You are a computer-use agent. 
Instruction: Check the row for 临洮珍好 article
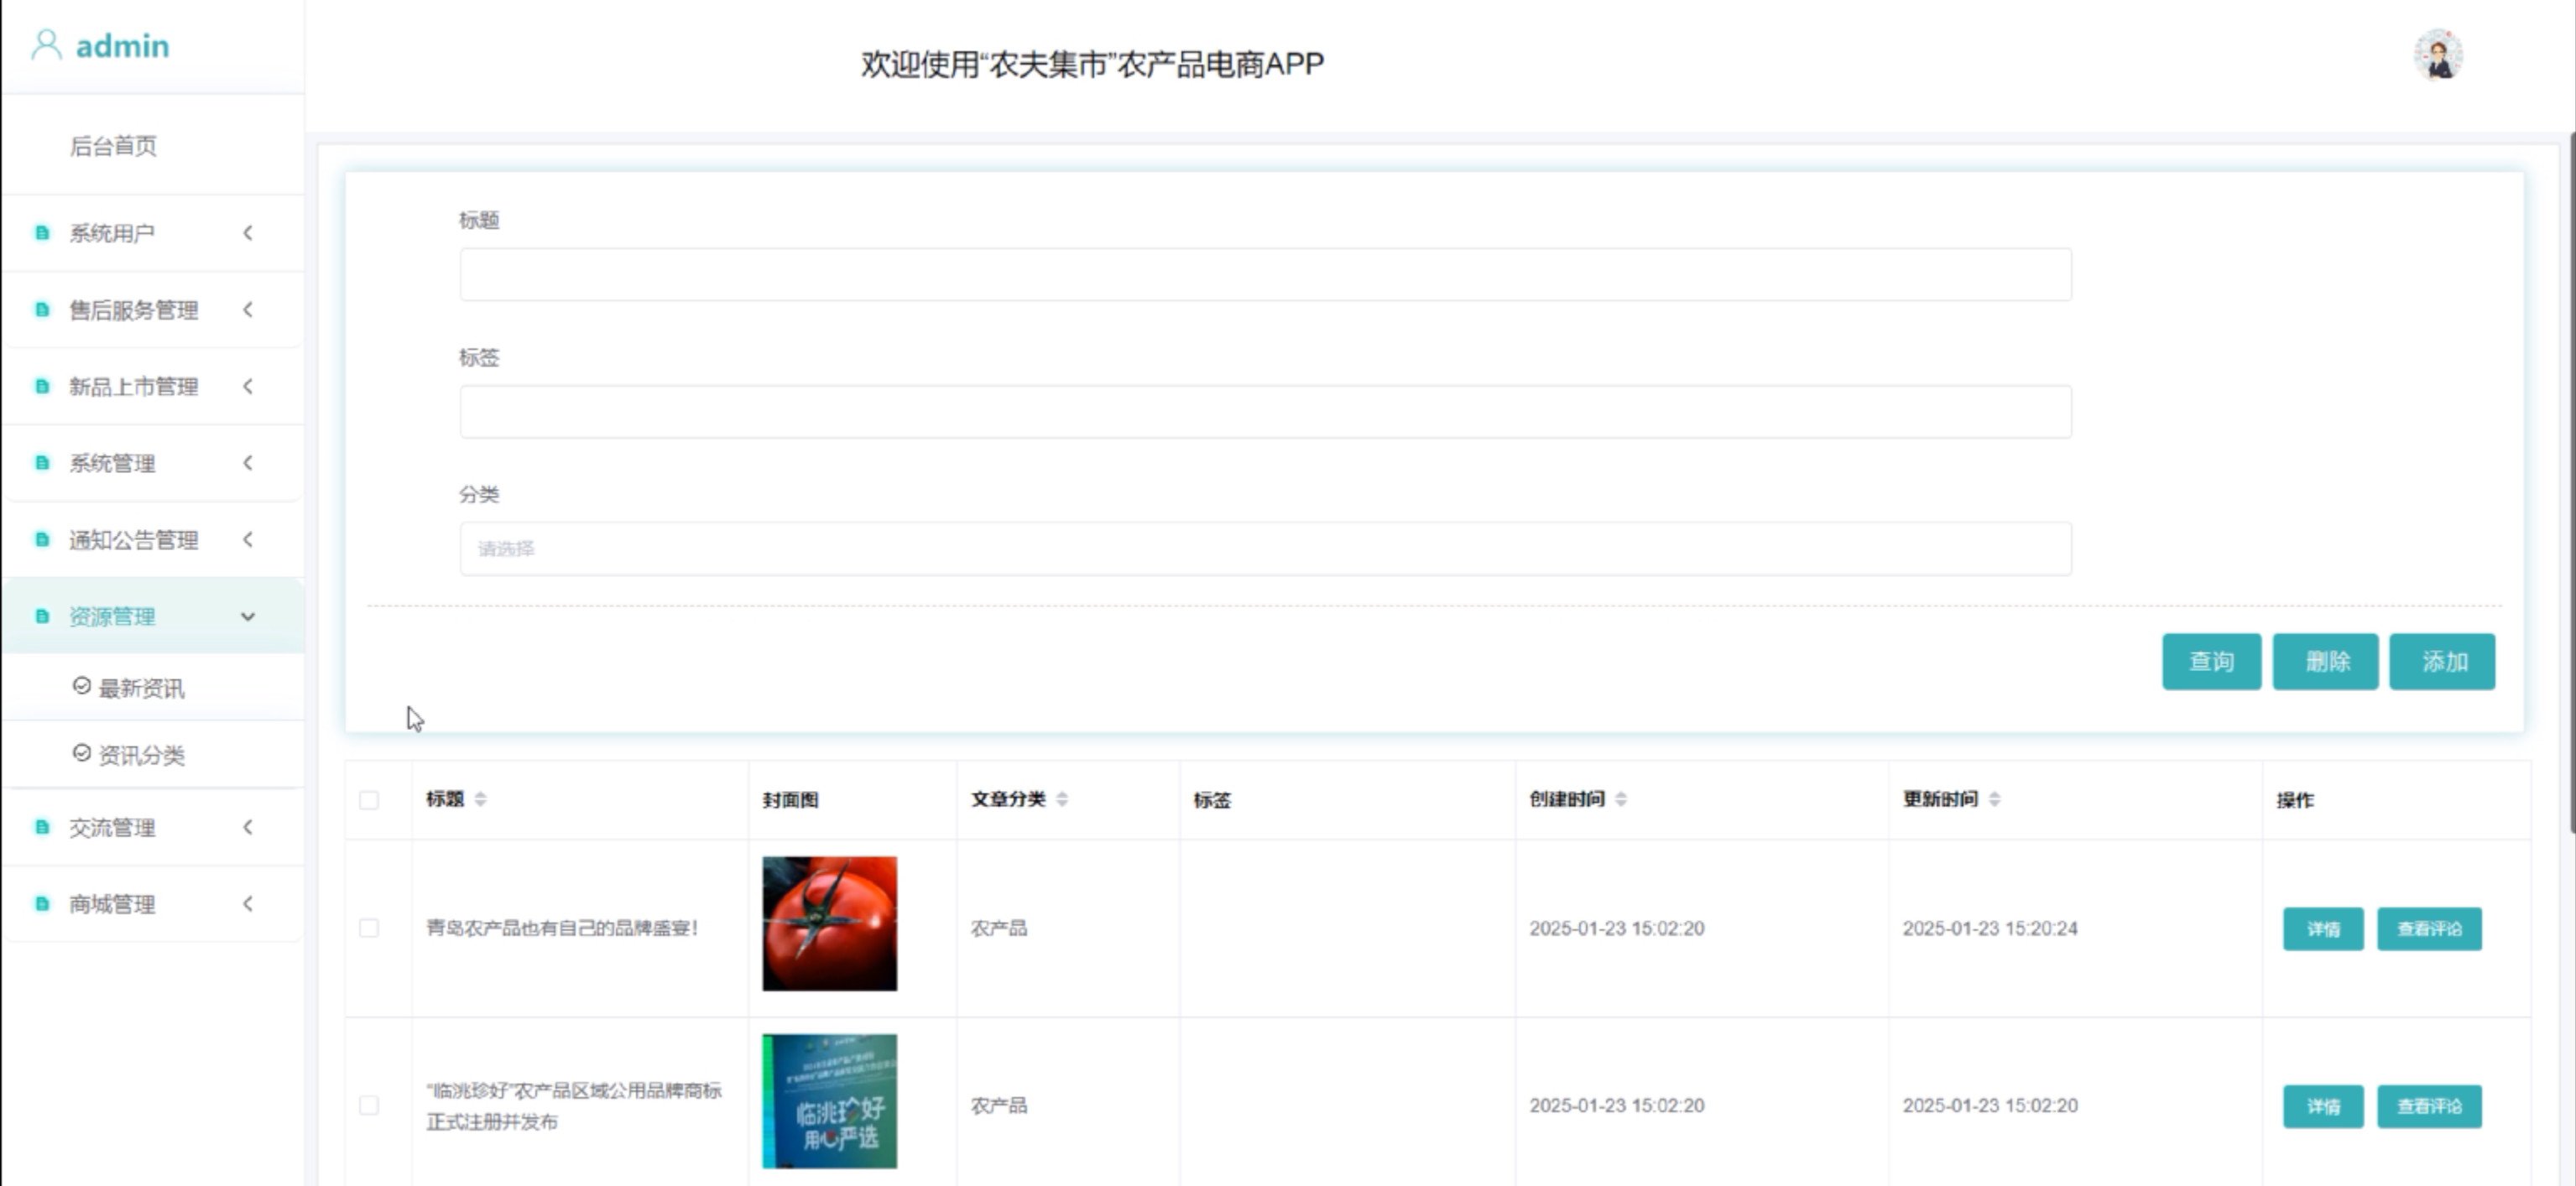click(369, 1105)
